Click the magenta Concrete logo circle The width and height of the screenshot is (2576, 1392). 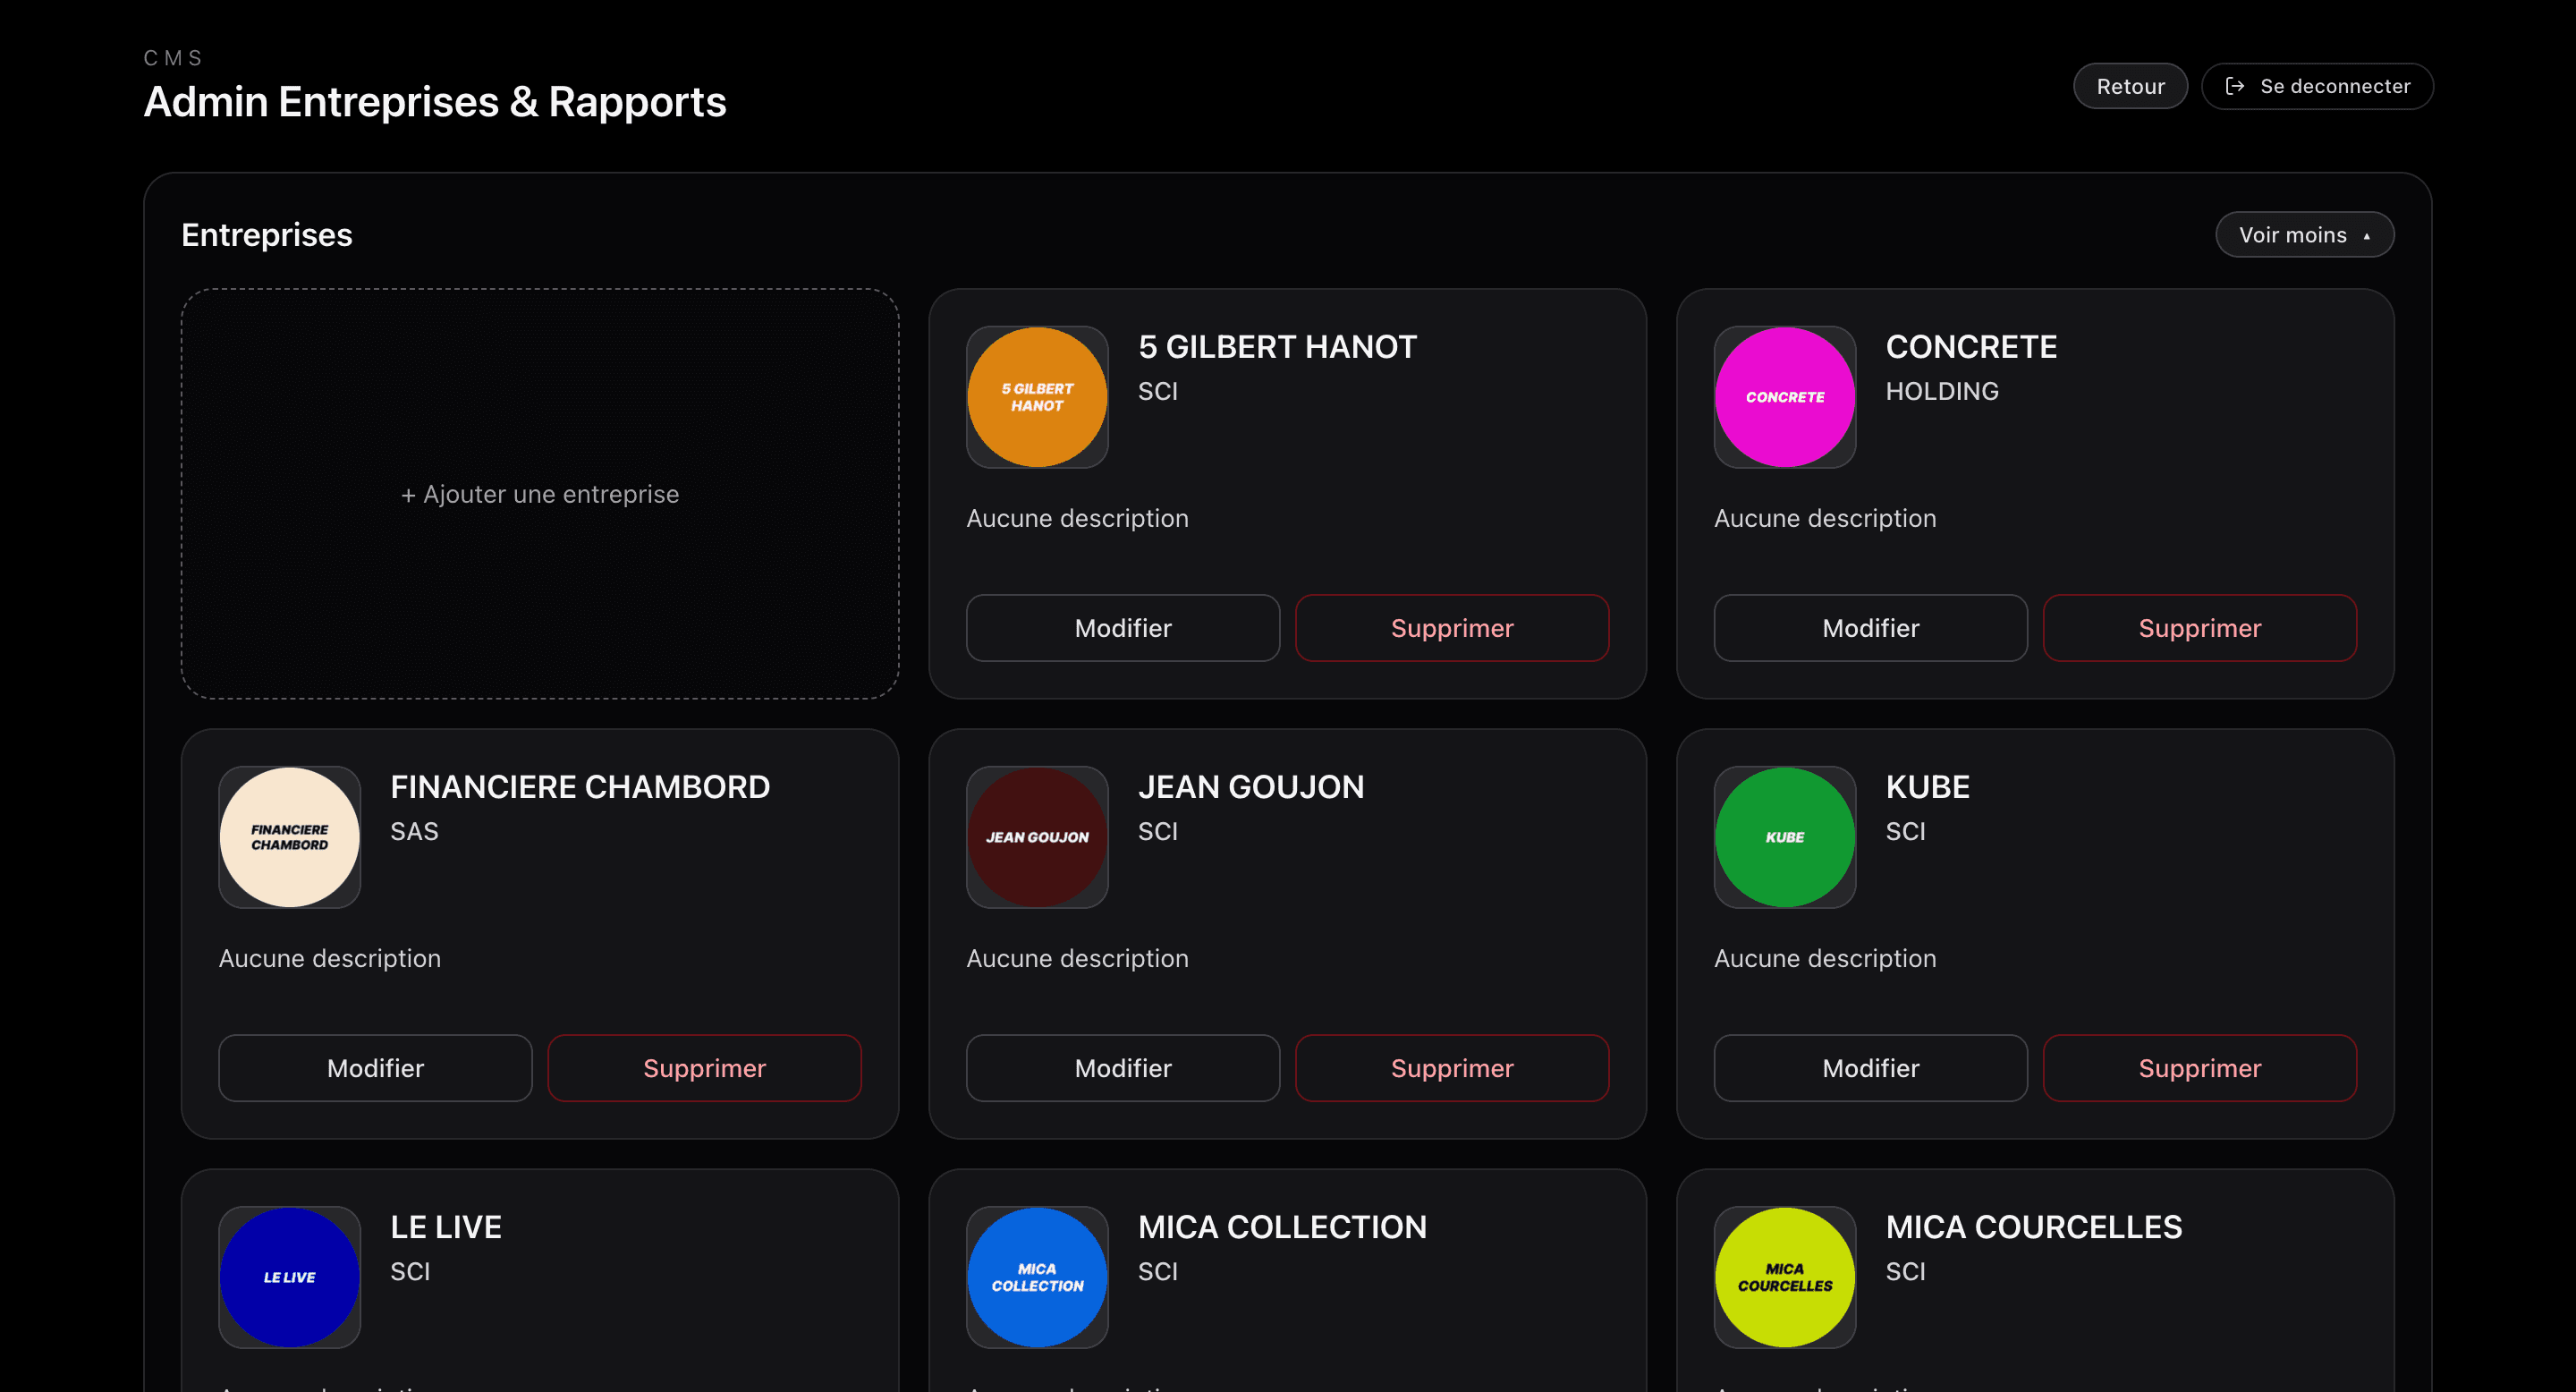(1784, 397)
